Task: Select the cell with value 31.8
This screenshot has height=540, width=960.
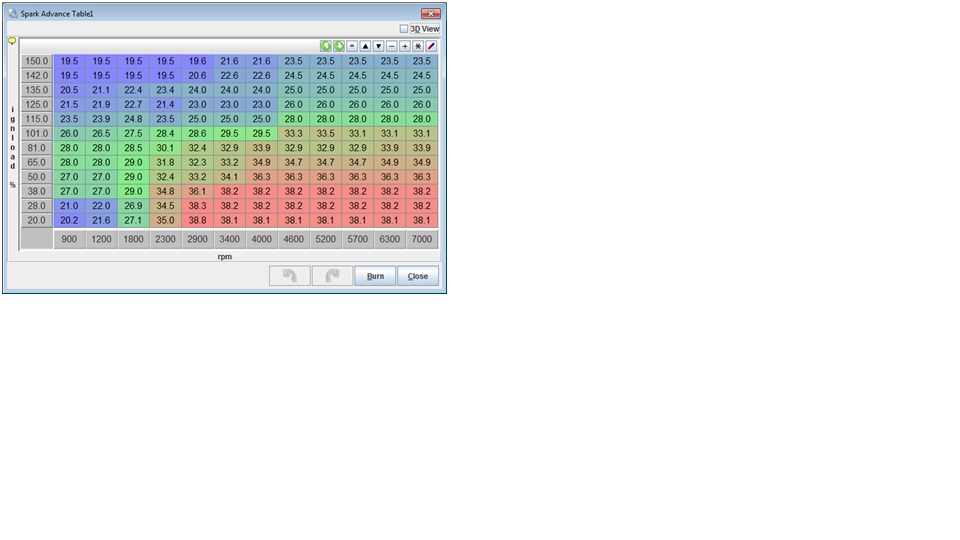Action: [165, 162]
